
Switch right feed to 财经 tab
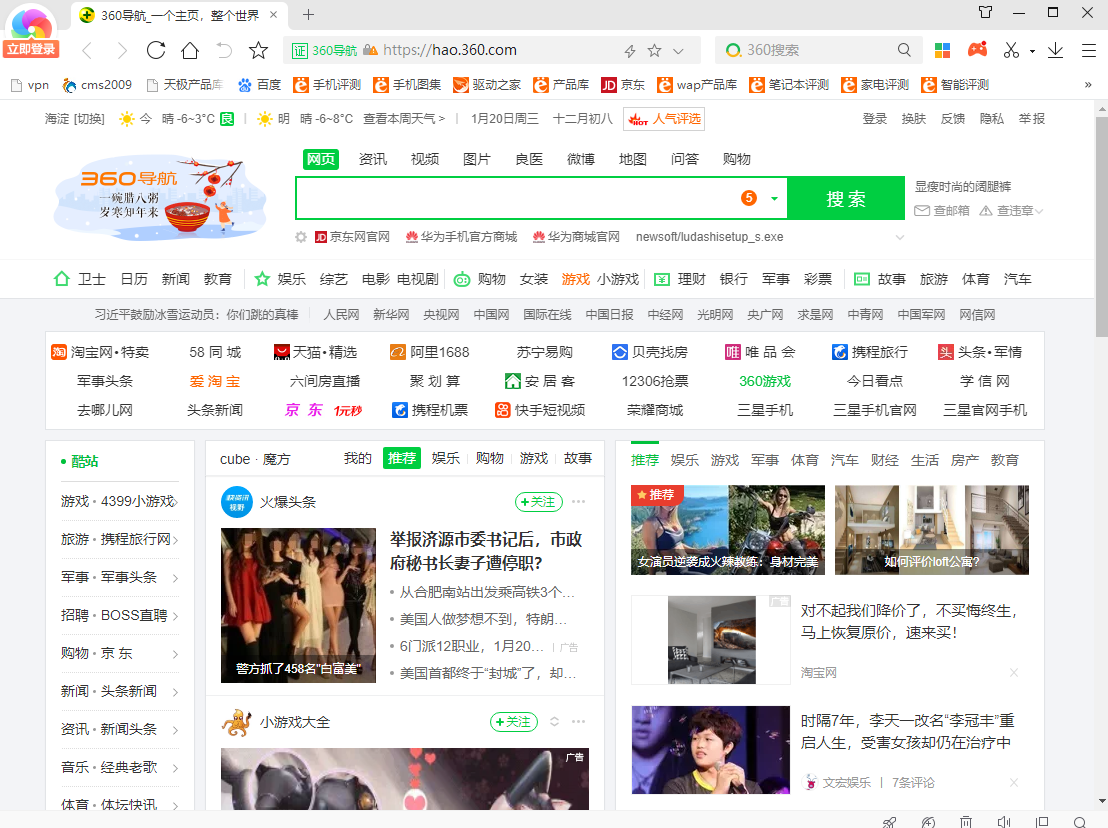pyautogui.click(x=885, y=460)
